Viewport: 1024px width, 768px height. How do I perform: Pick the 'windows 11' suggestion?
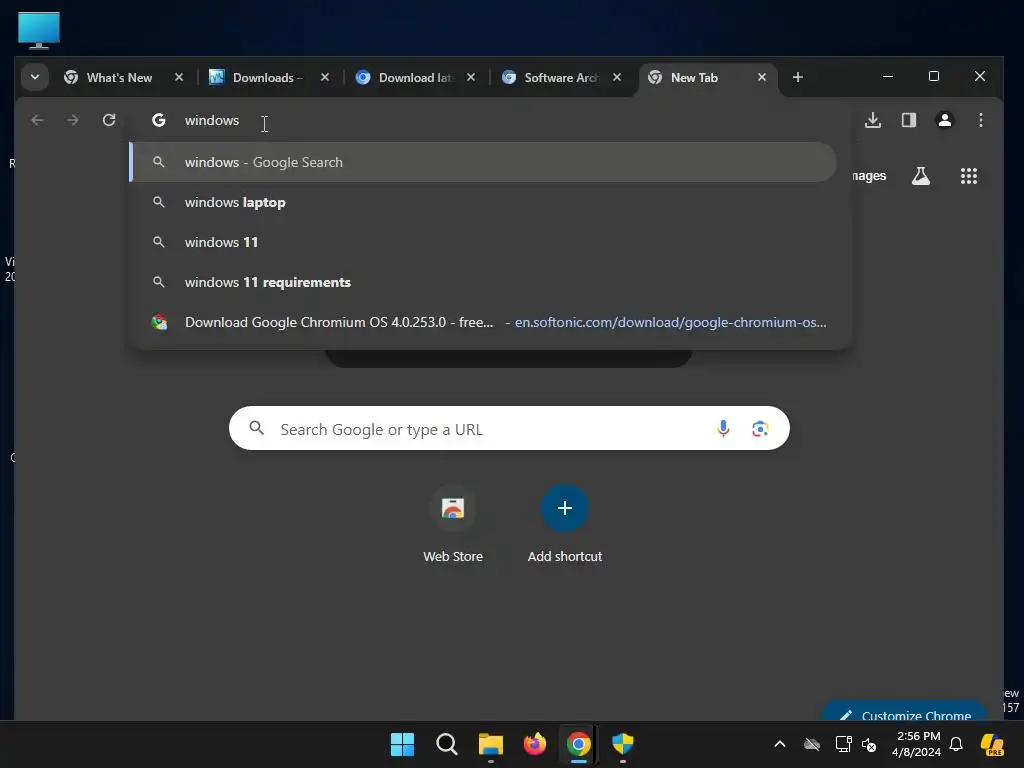click(x=483, y=242)
